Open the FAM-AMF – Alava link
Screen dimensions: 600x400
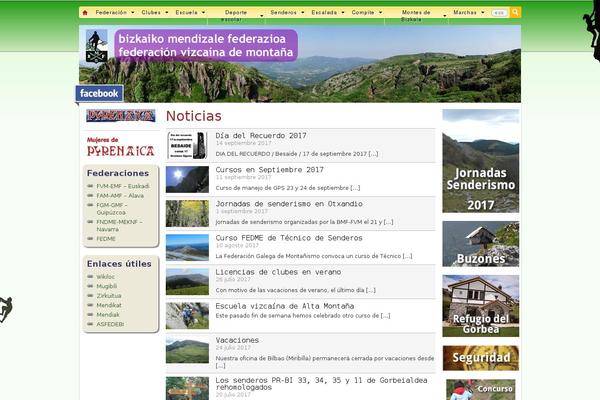pos(120,196)
